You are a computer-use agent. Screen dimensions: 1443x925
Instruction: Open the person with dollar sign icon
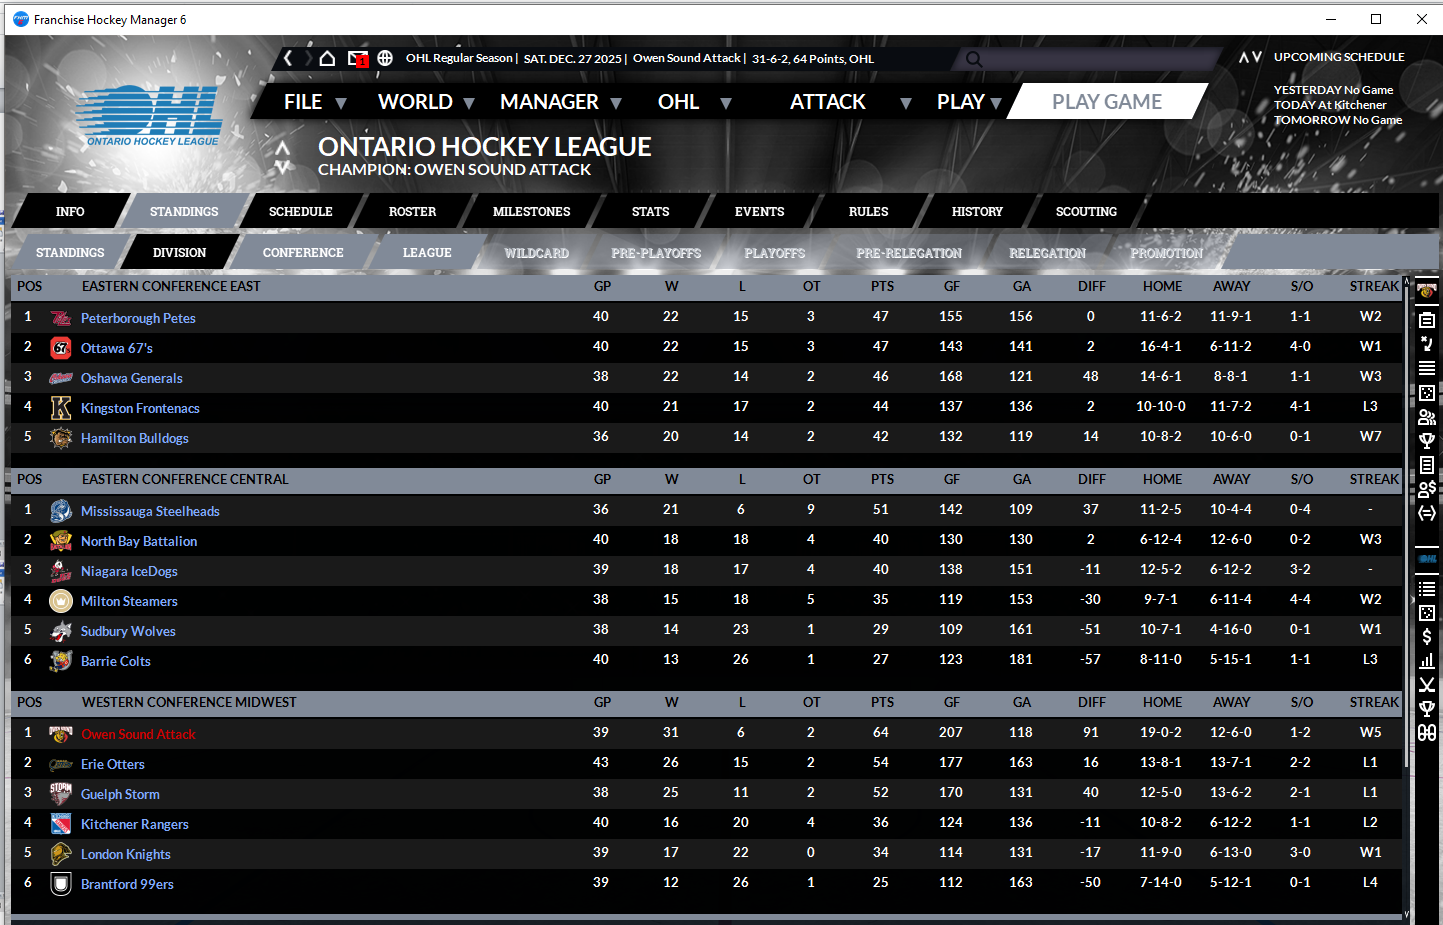[1427, 489]
